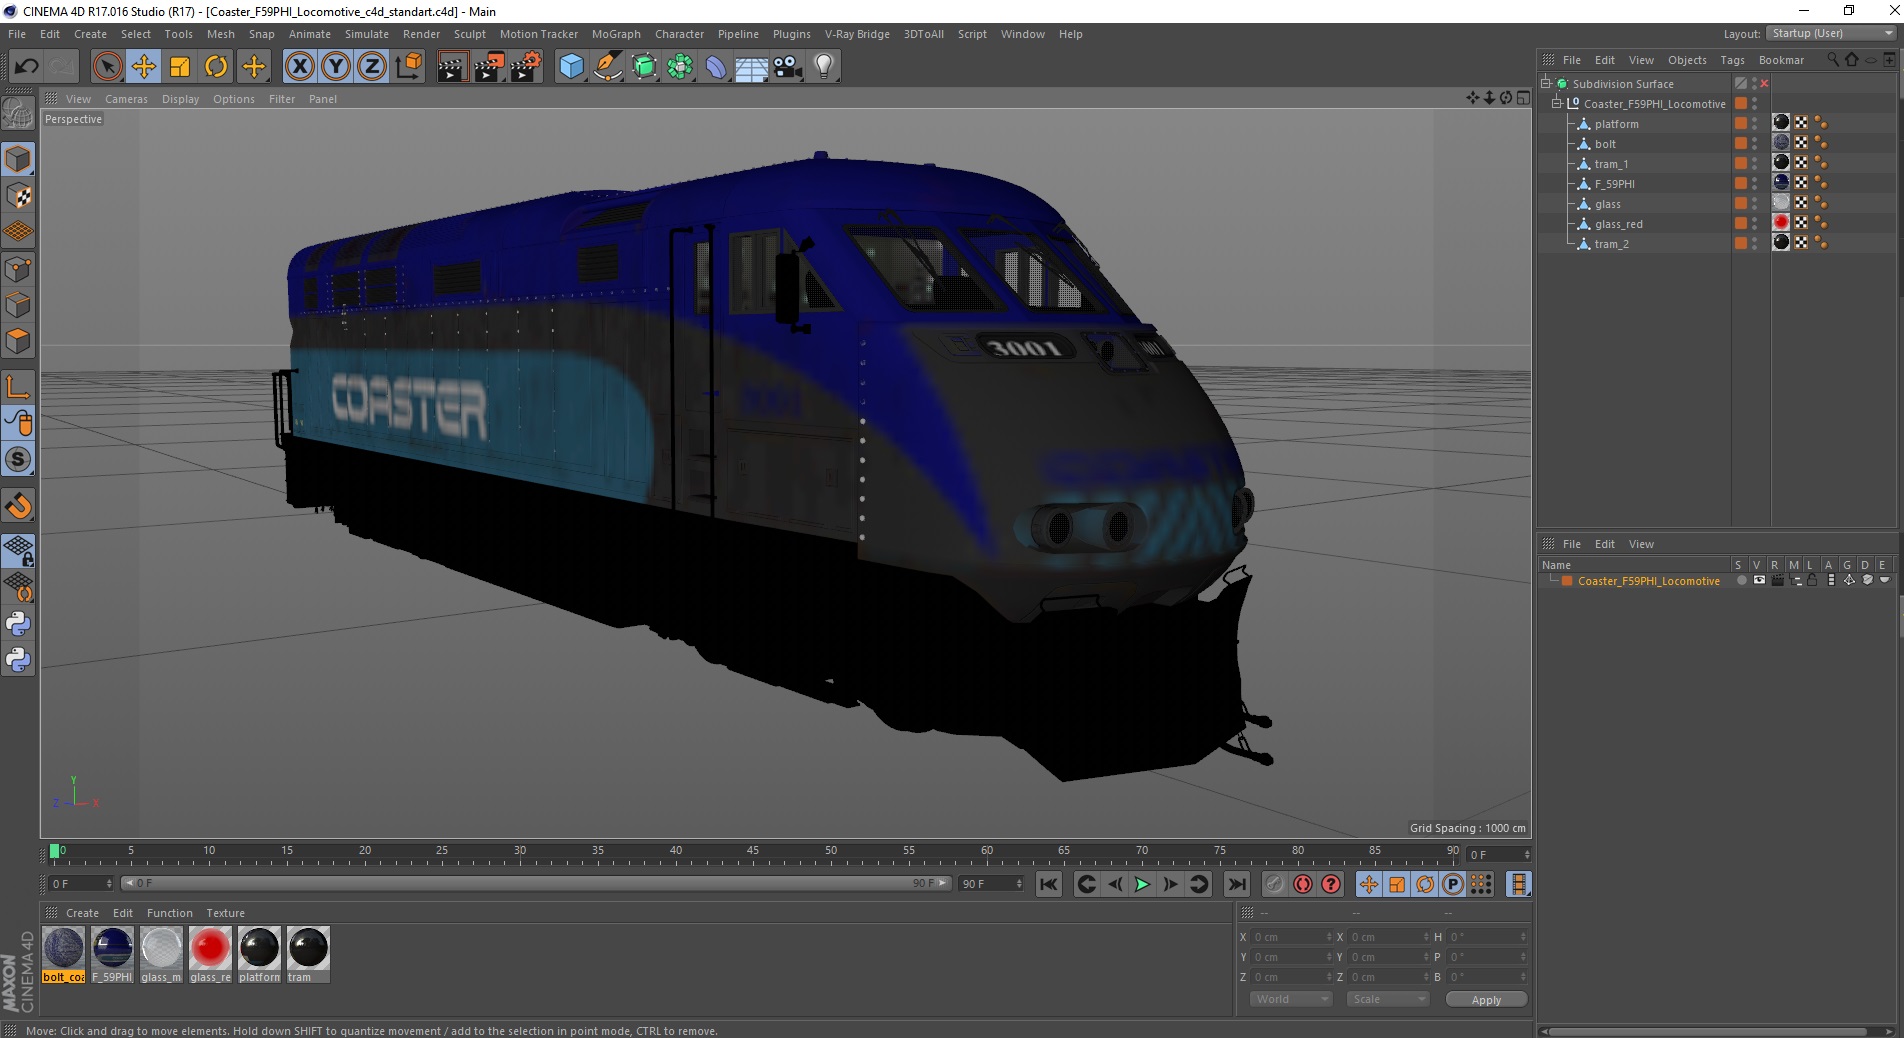Toggle visibility dots of bolt object
This screenshot has width=1904, height=1038.
[x=1754, y=144]
